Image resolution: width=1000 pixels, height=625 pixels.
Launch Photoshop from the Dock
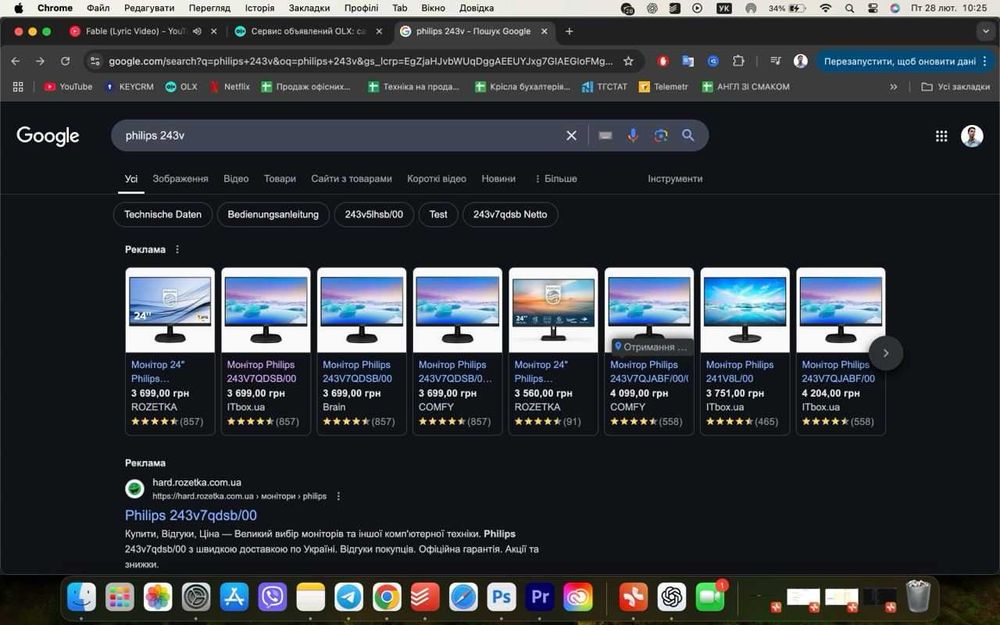(x=501, y=597)
